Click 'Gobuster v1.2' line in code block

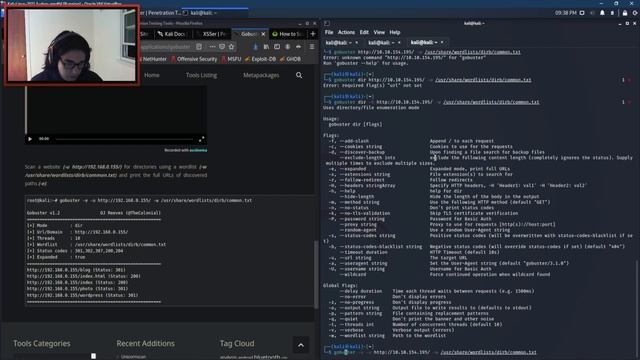point(43,213)
